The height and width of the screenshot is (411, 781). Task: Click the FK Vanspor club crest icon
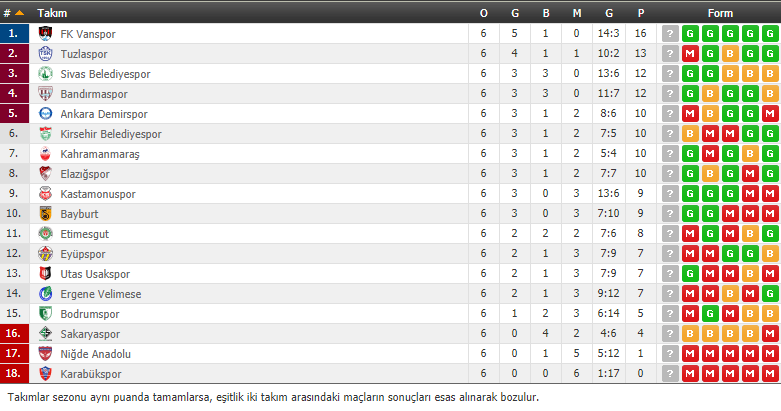point(45,33)
